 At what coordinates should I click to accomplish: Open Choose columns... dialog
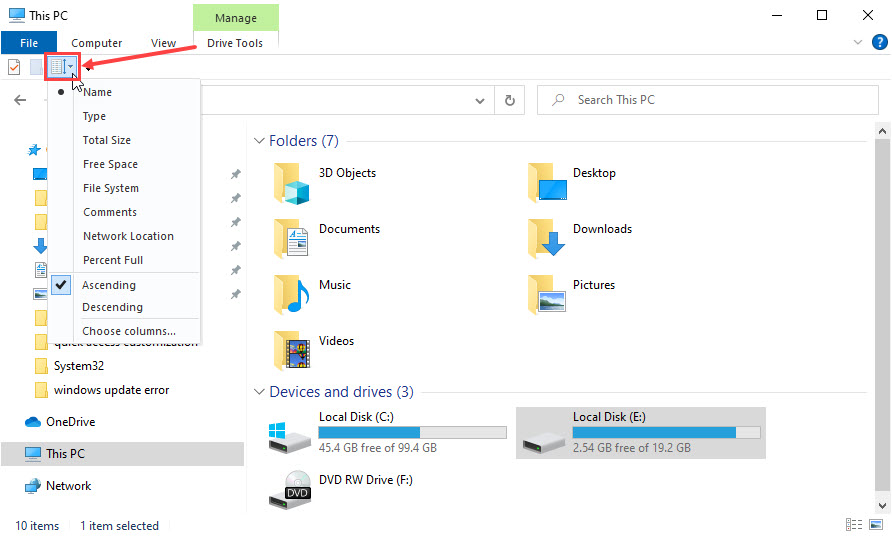coord(125,331)
